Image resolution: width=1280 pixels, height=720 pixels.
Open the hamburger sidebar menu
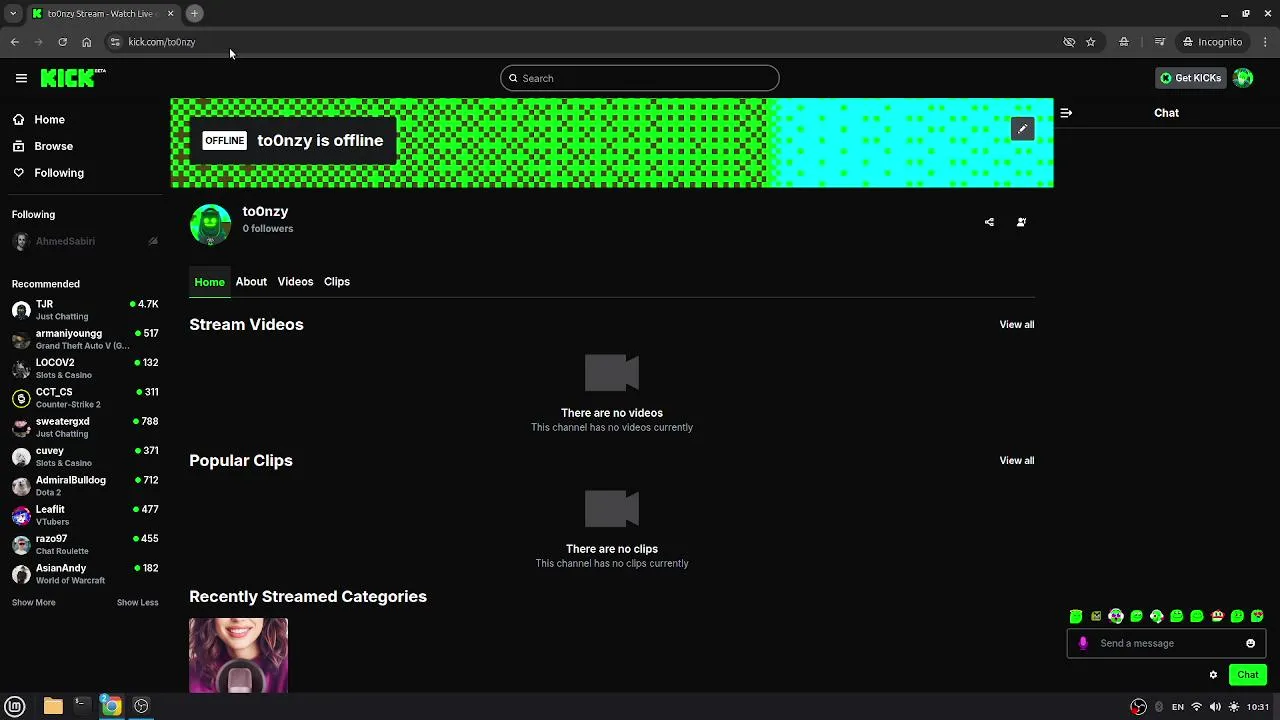pyautogui.click(x=21, y=78)
